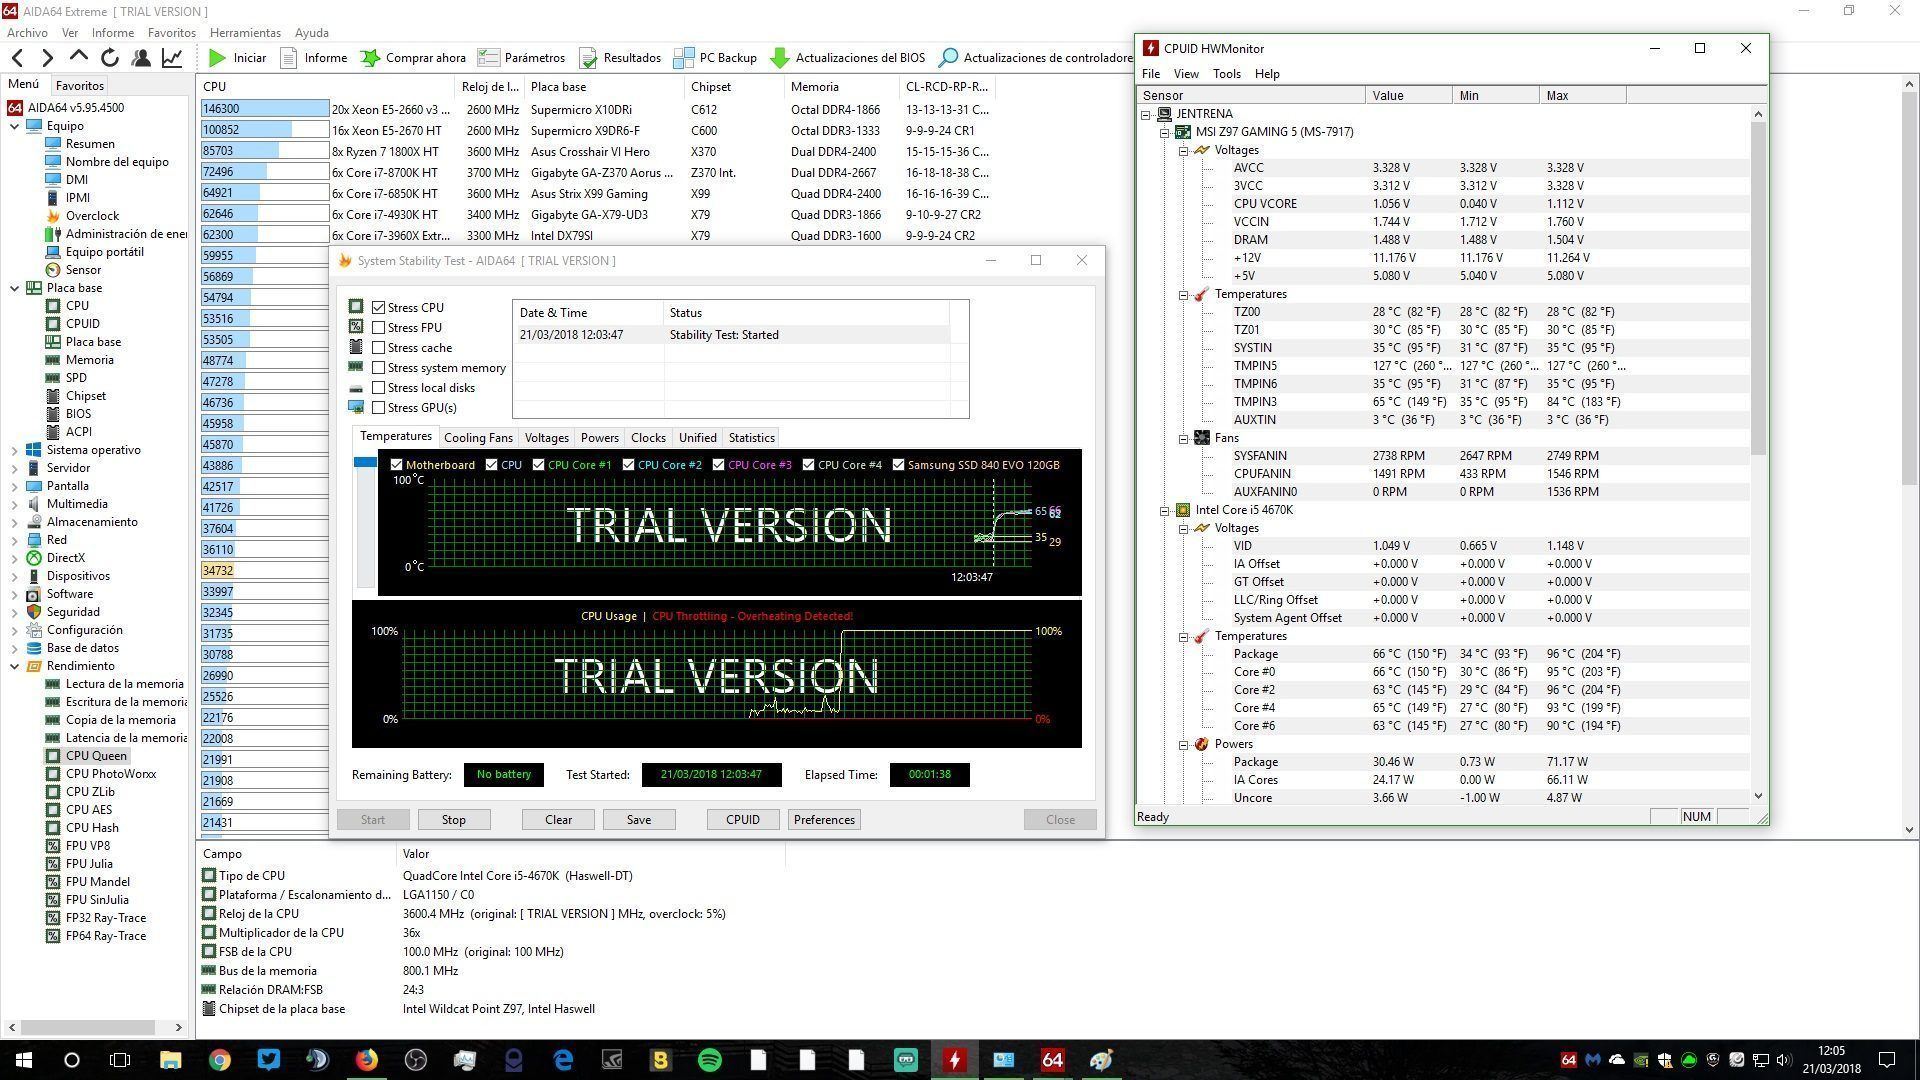Collapse the Rendimiento tree node
The image size is (1920, 1080).
(x=15, y=666)
